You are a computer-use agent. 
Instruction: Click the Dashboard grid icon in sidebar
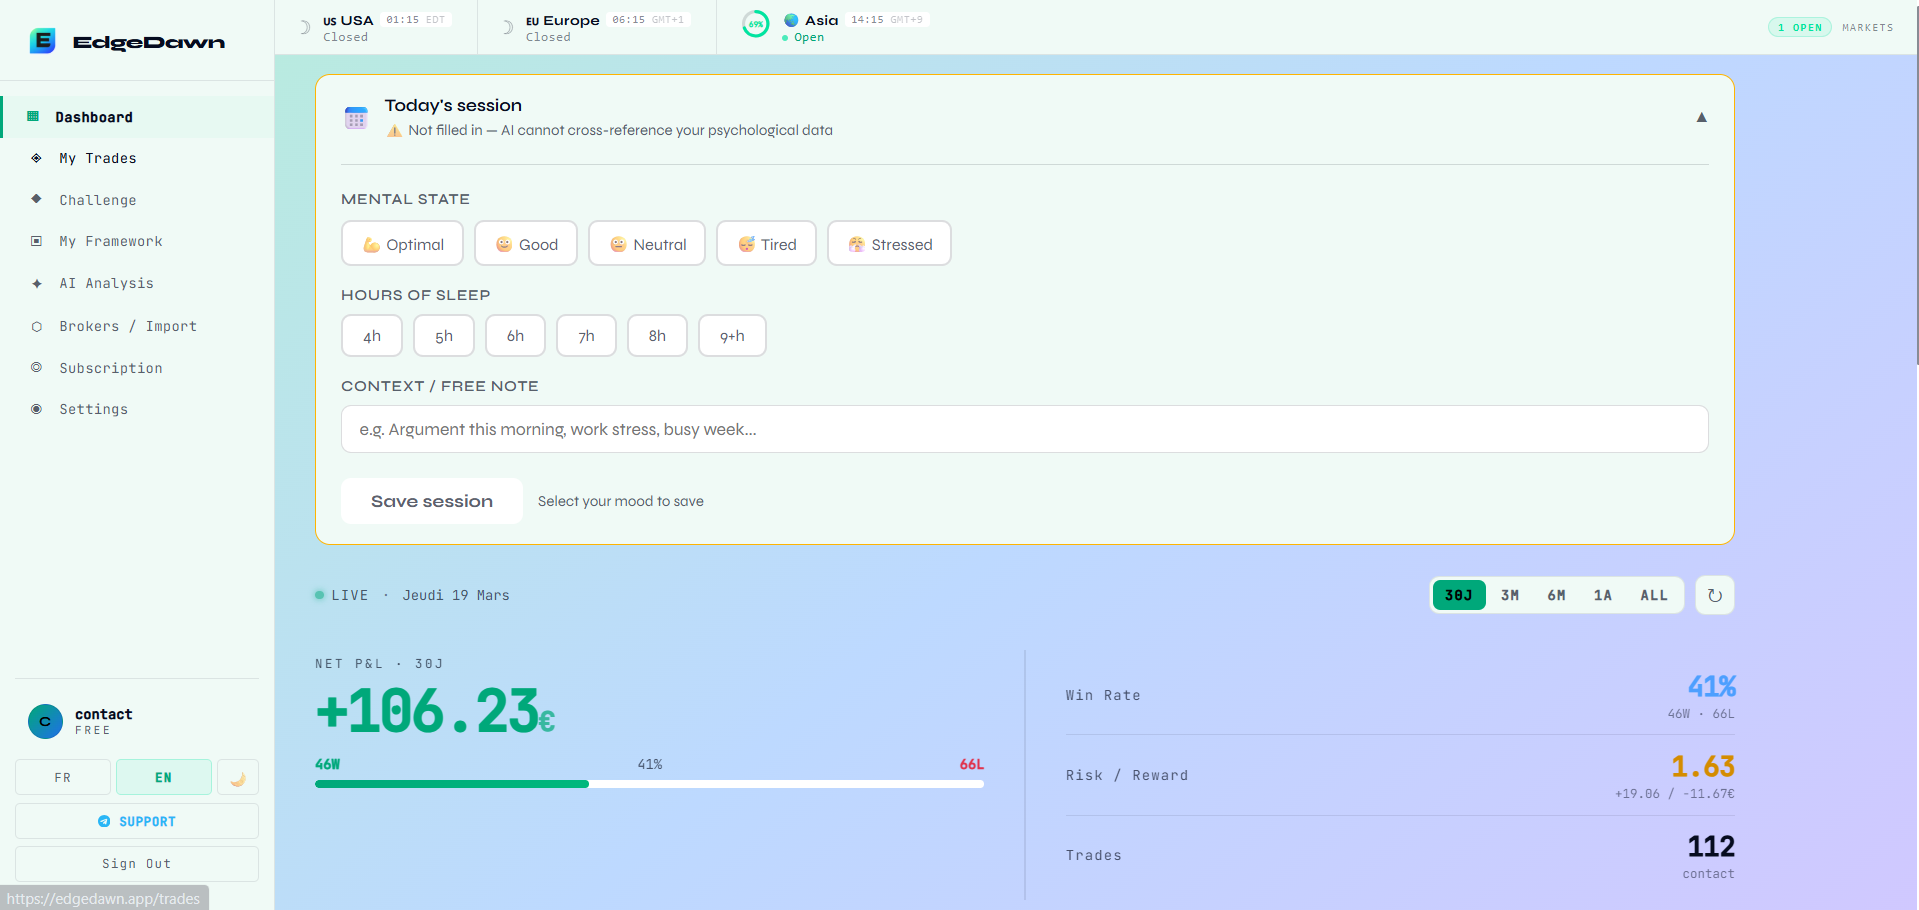(x=33, y=117)
